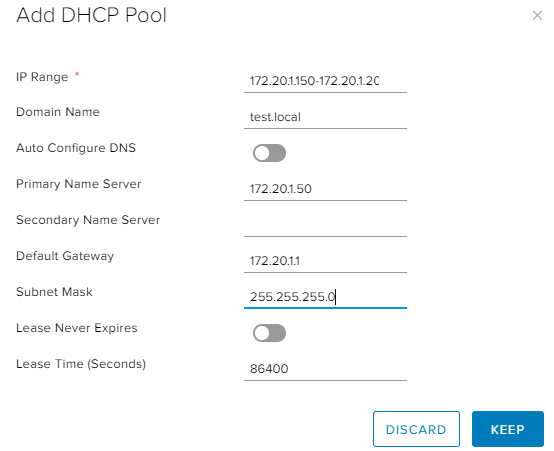Click the Lease Time (Seconds) label
Screen dimensions: 554x451
click(81, 364)
